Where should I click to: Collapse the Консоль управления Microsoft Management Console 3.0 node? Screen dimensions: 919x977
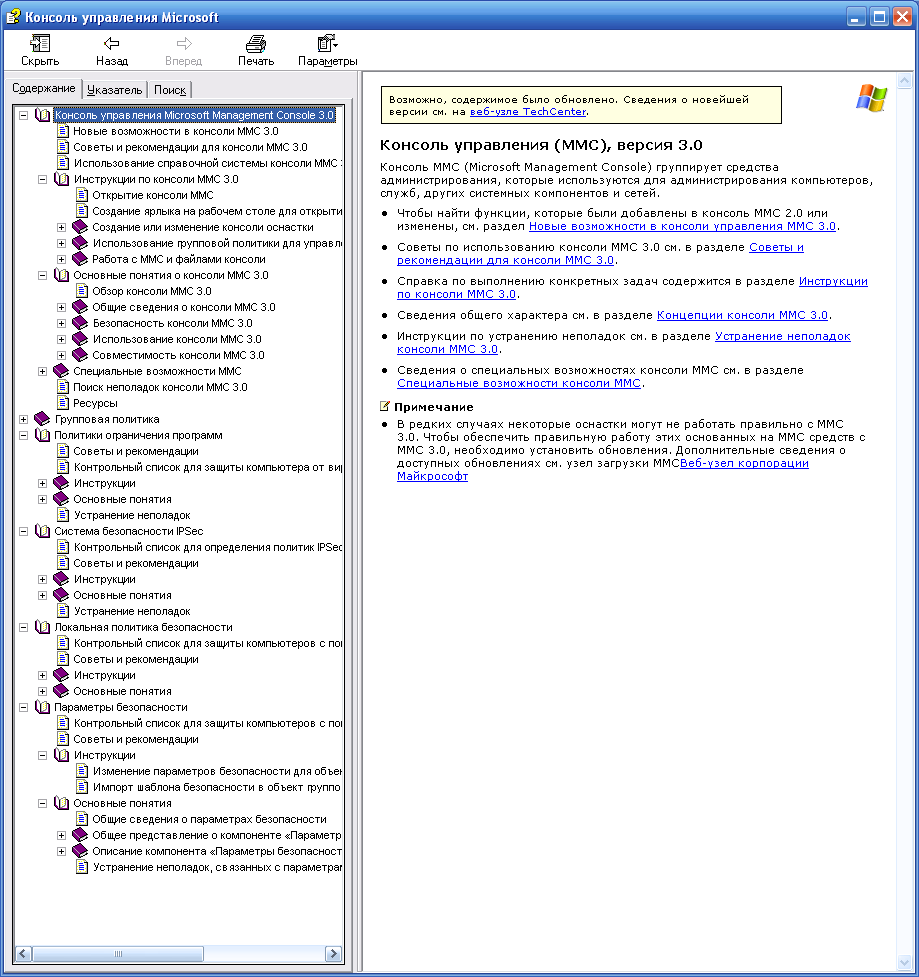click(24, 115)
